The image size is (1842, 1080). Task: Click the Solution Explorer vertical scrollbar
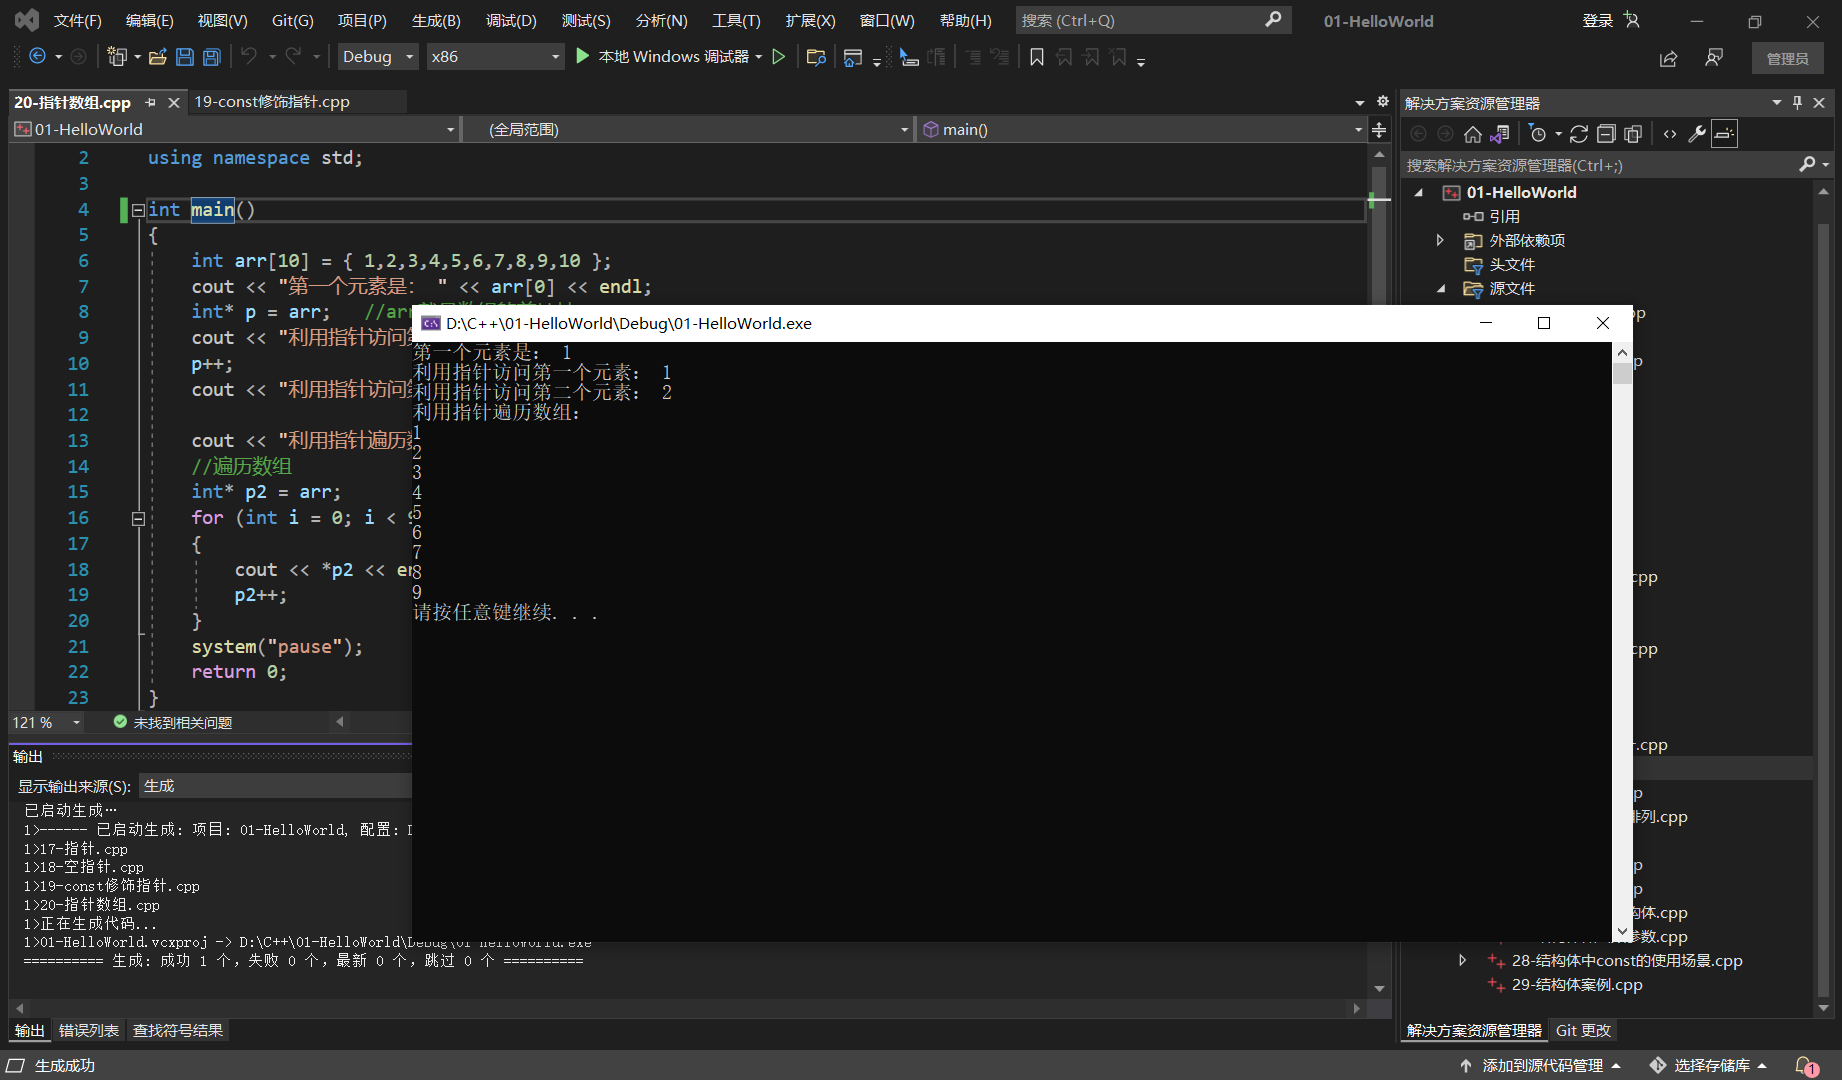point(1823,600)
